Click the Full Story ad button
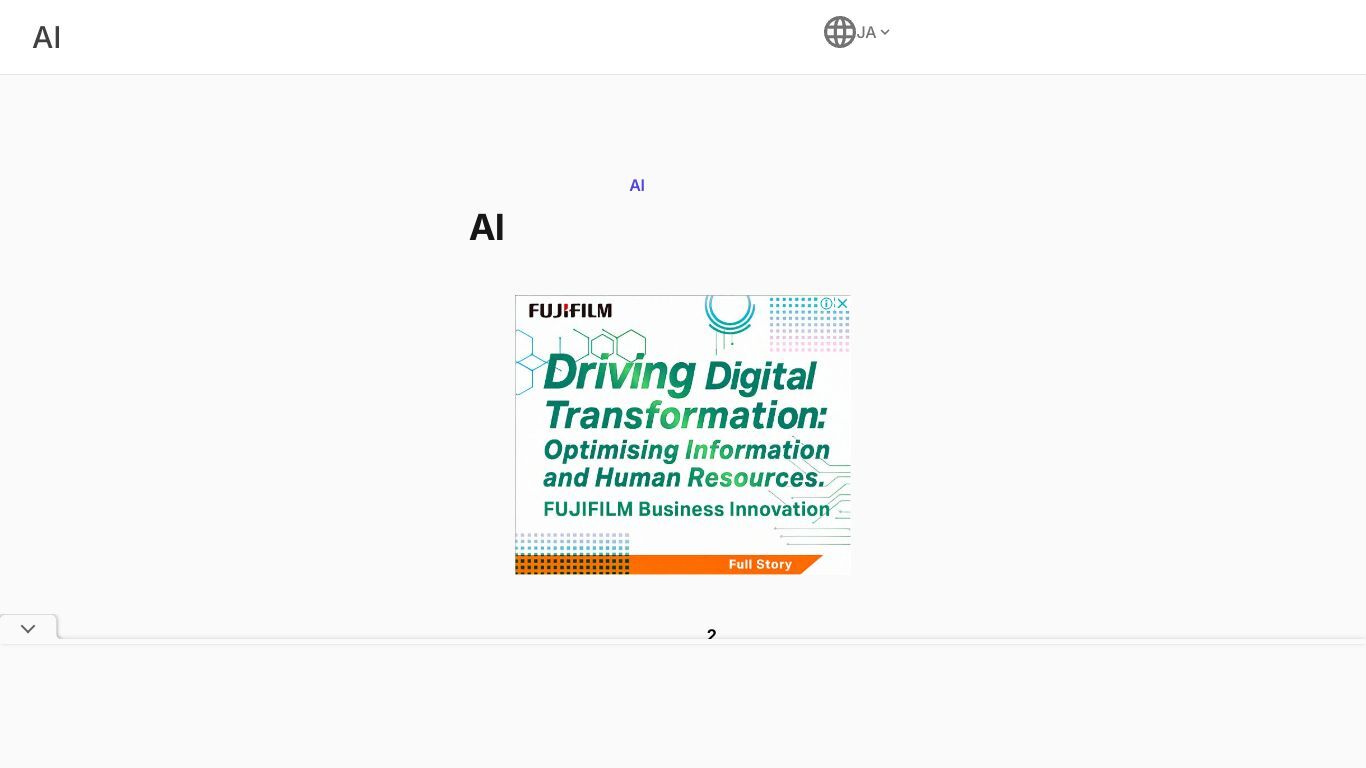Viewport: 1366px width, 768px height. tap(760, 564)
